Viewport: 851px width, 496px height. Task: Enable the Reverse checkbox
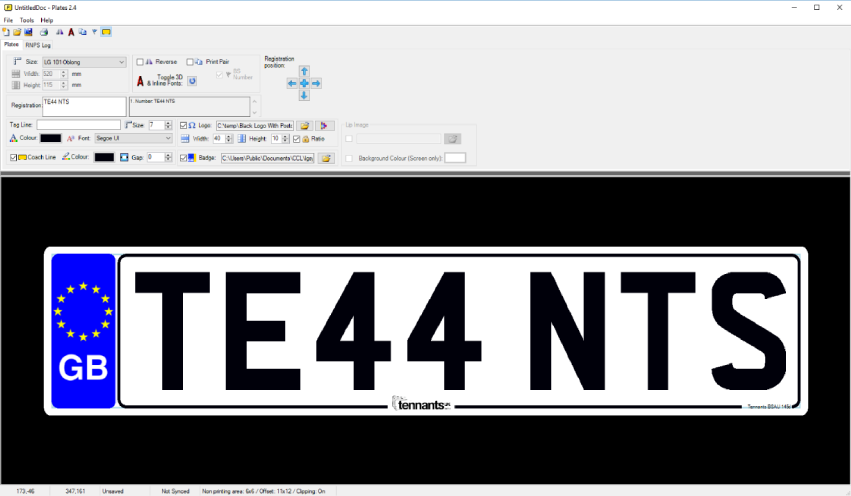[x=140, y=62]
